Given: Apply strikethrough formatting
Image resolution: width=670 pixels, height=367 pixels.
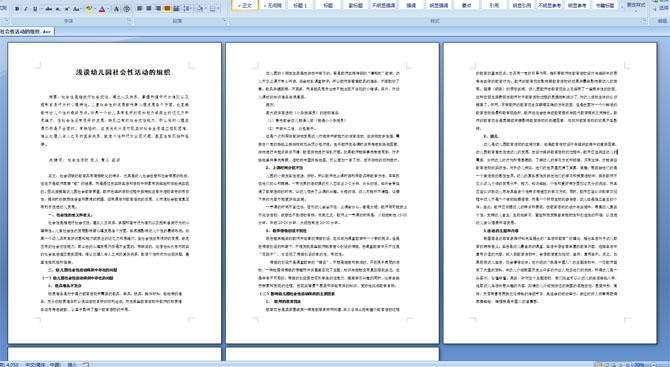Looking at the screenshot, I should coord(49,9).
